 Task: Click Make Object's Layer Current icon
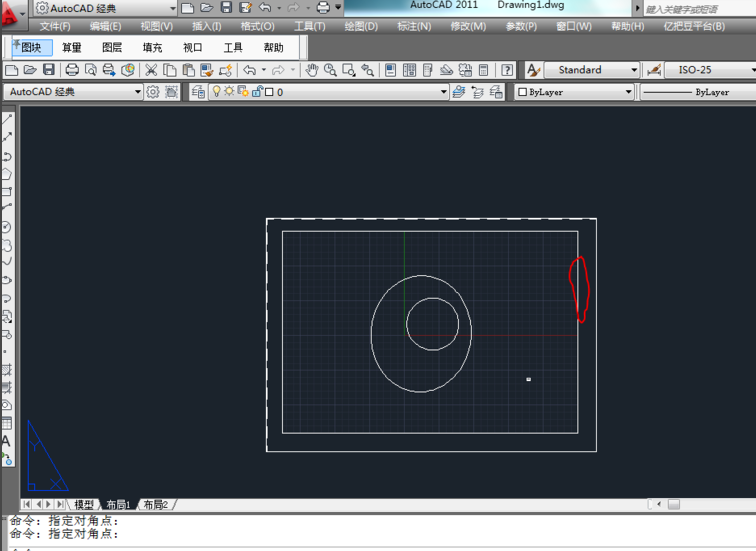click(459, 92)
